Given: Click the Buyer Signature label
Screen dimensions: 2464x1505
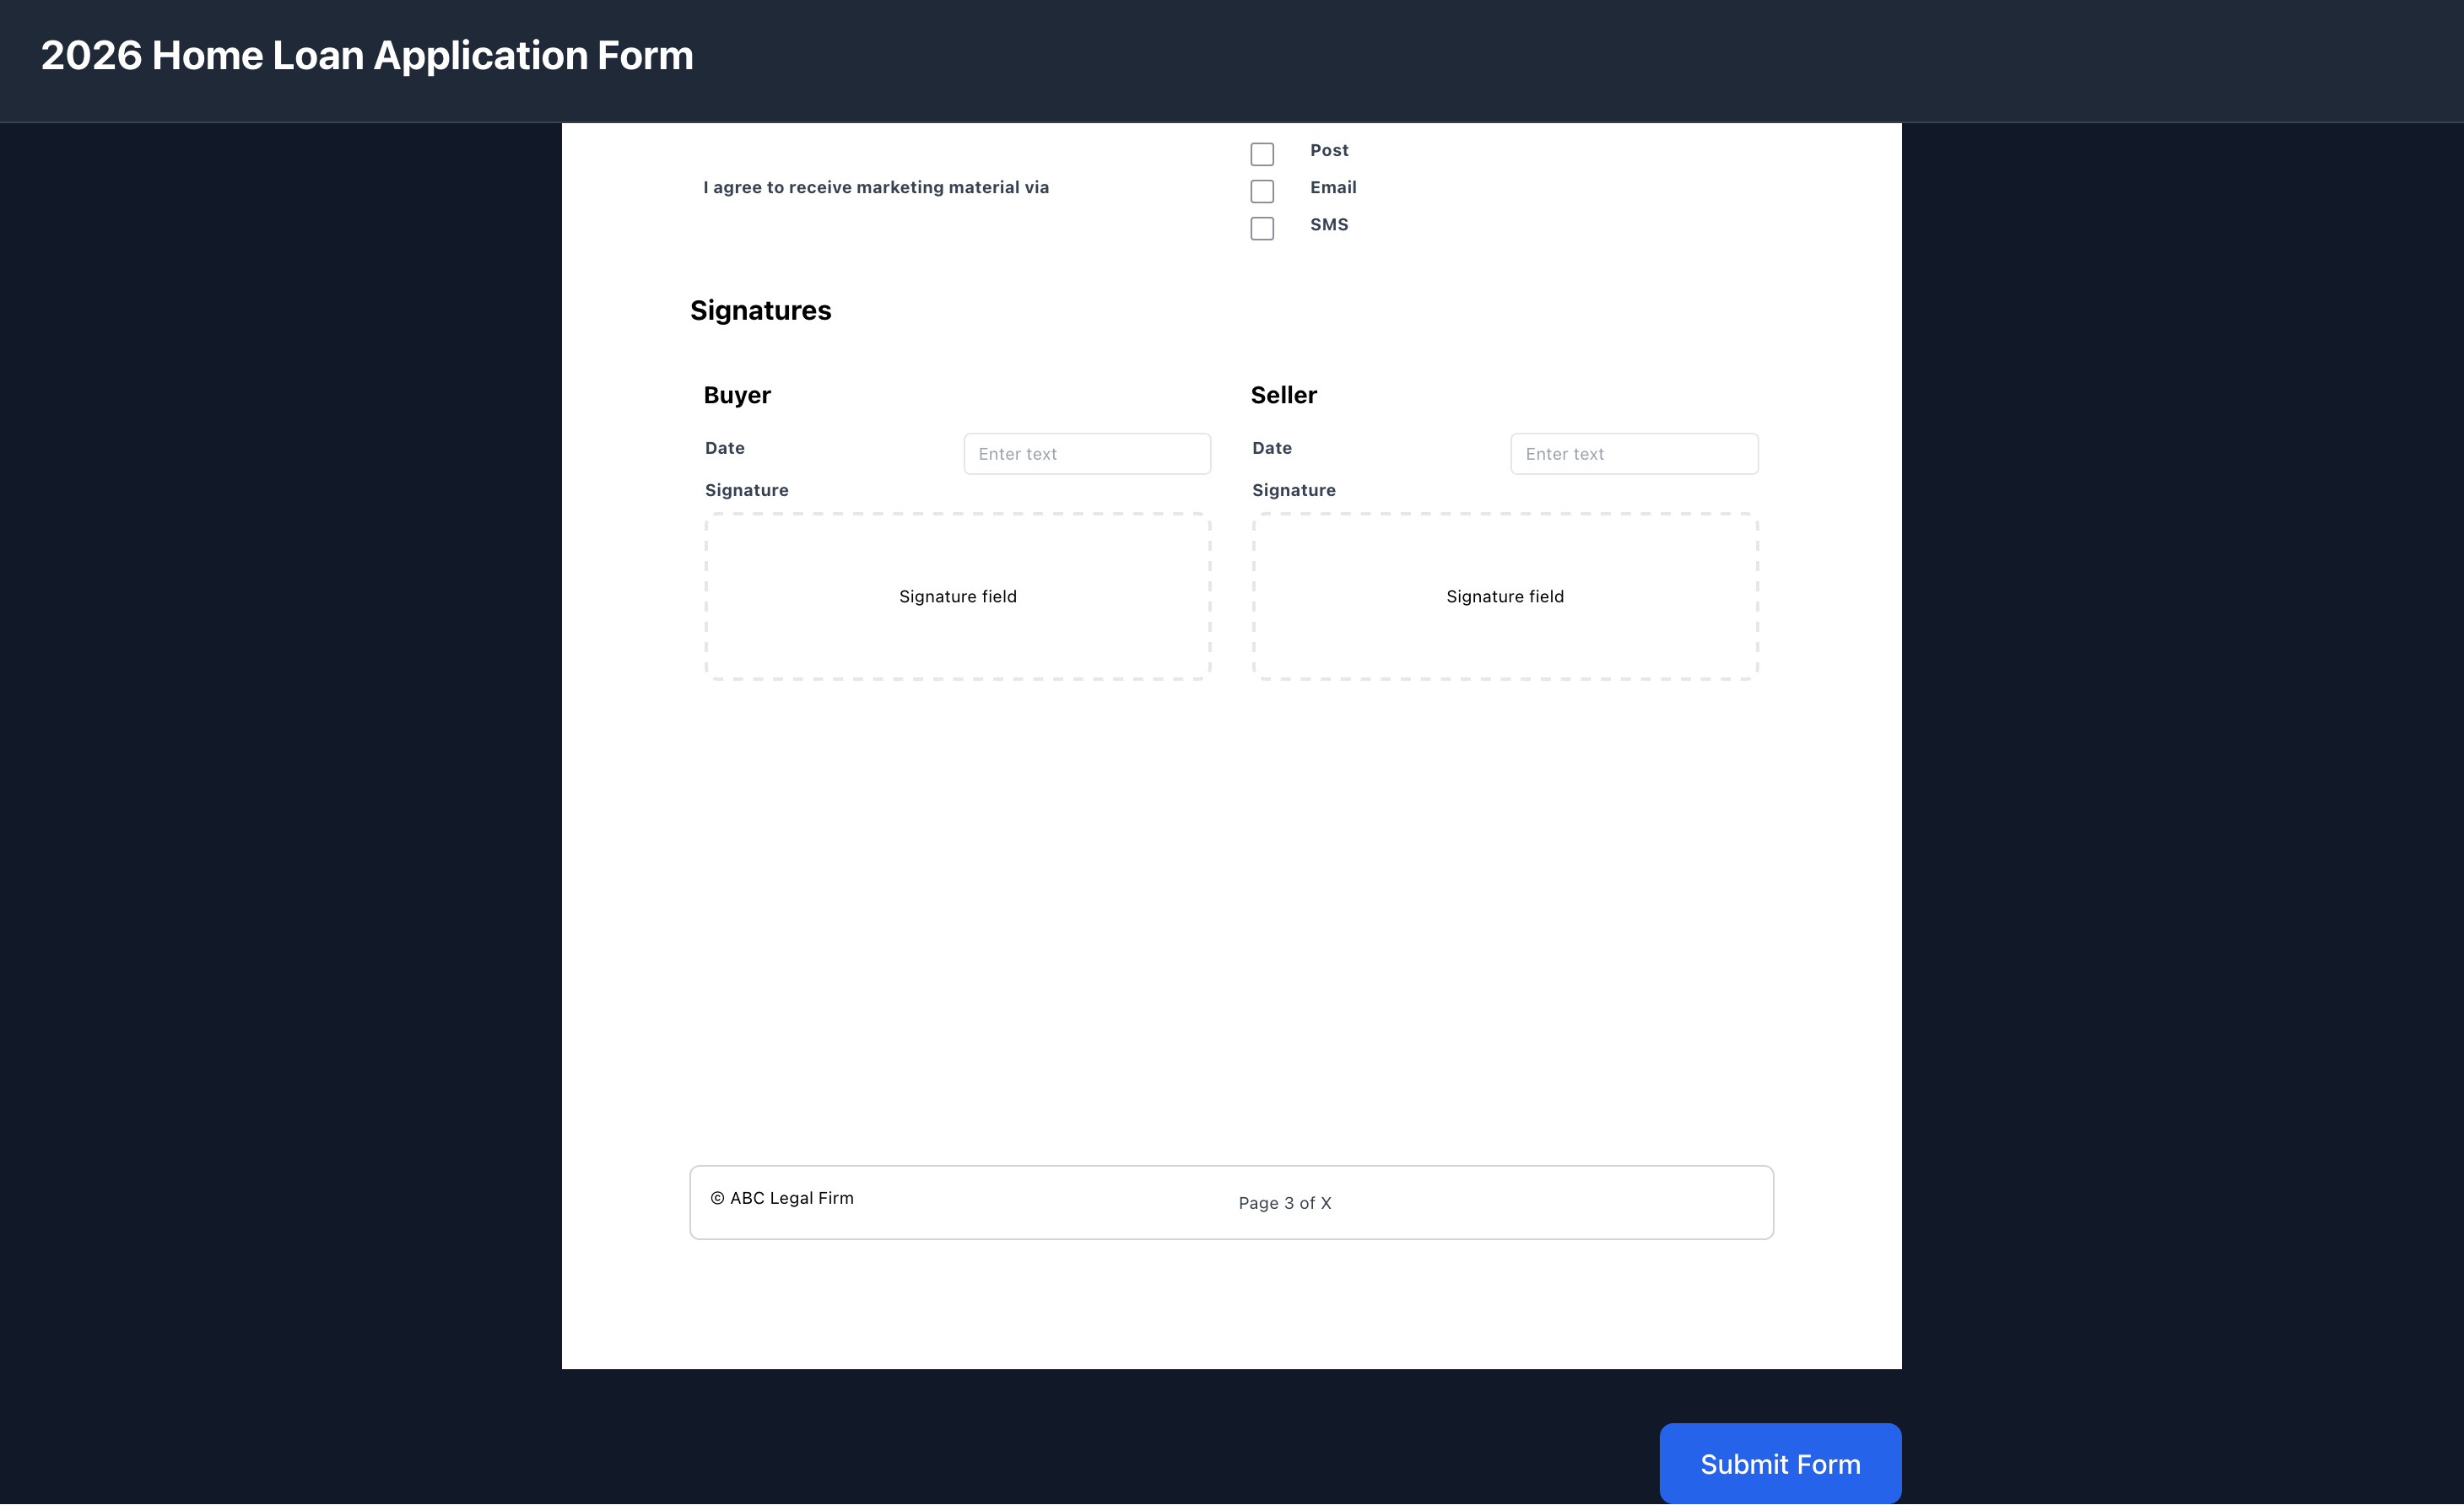Looking at the screenshot, I should click(746, 490).
